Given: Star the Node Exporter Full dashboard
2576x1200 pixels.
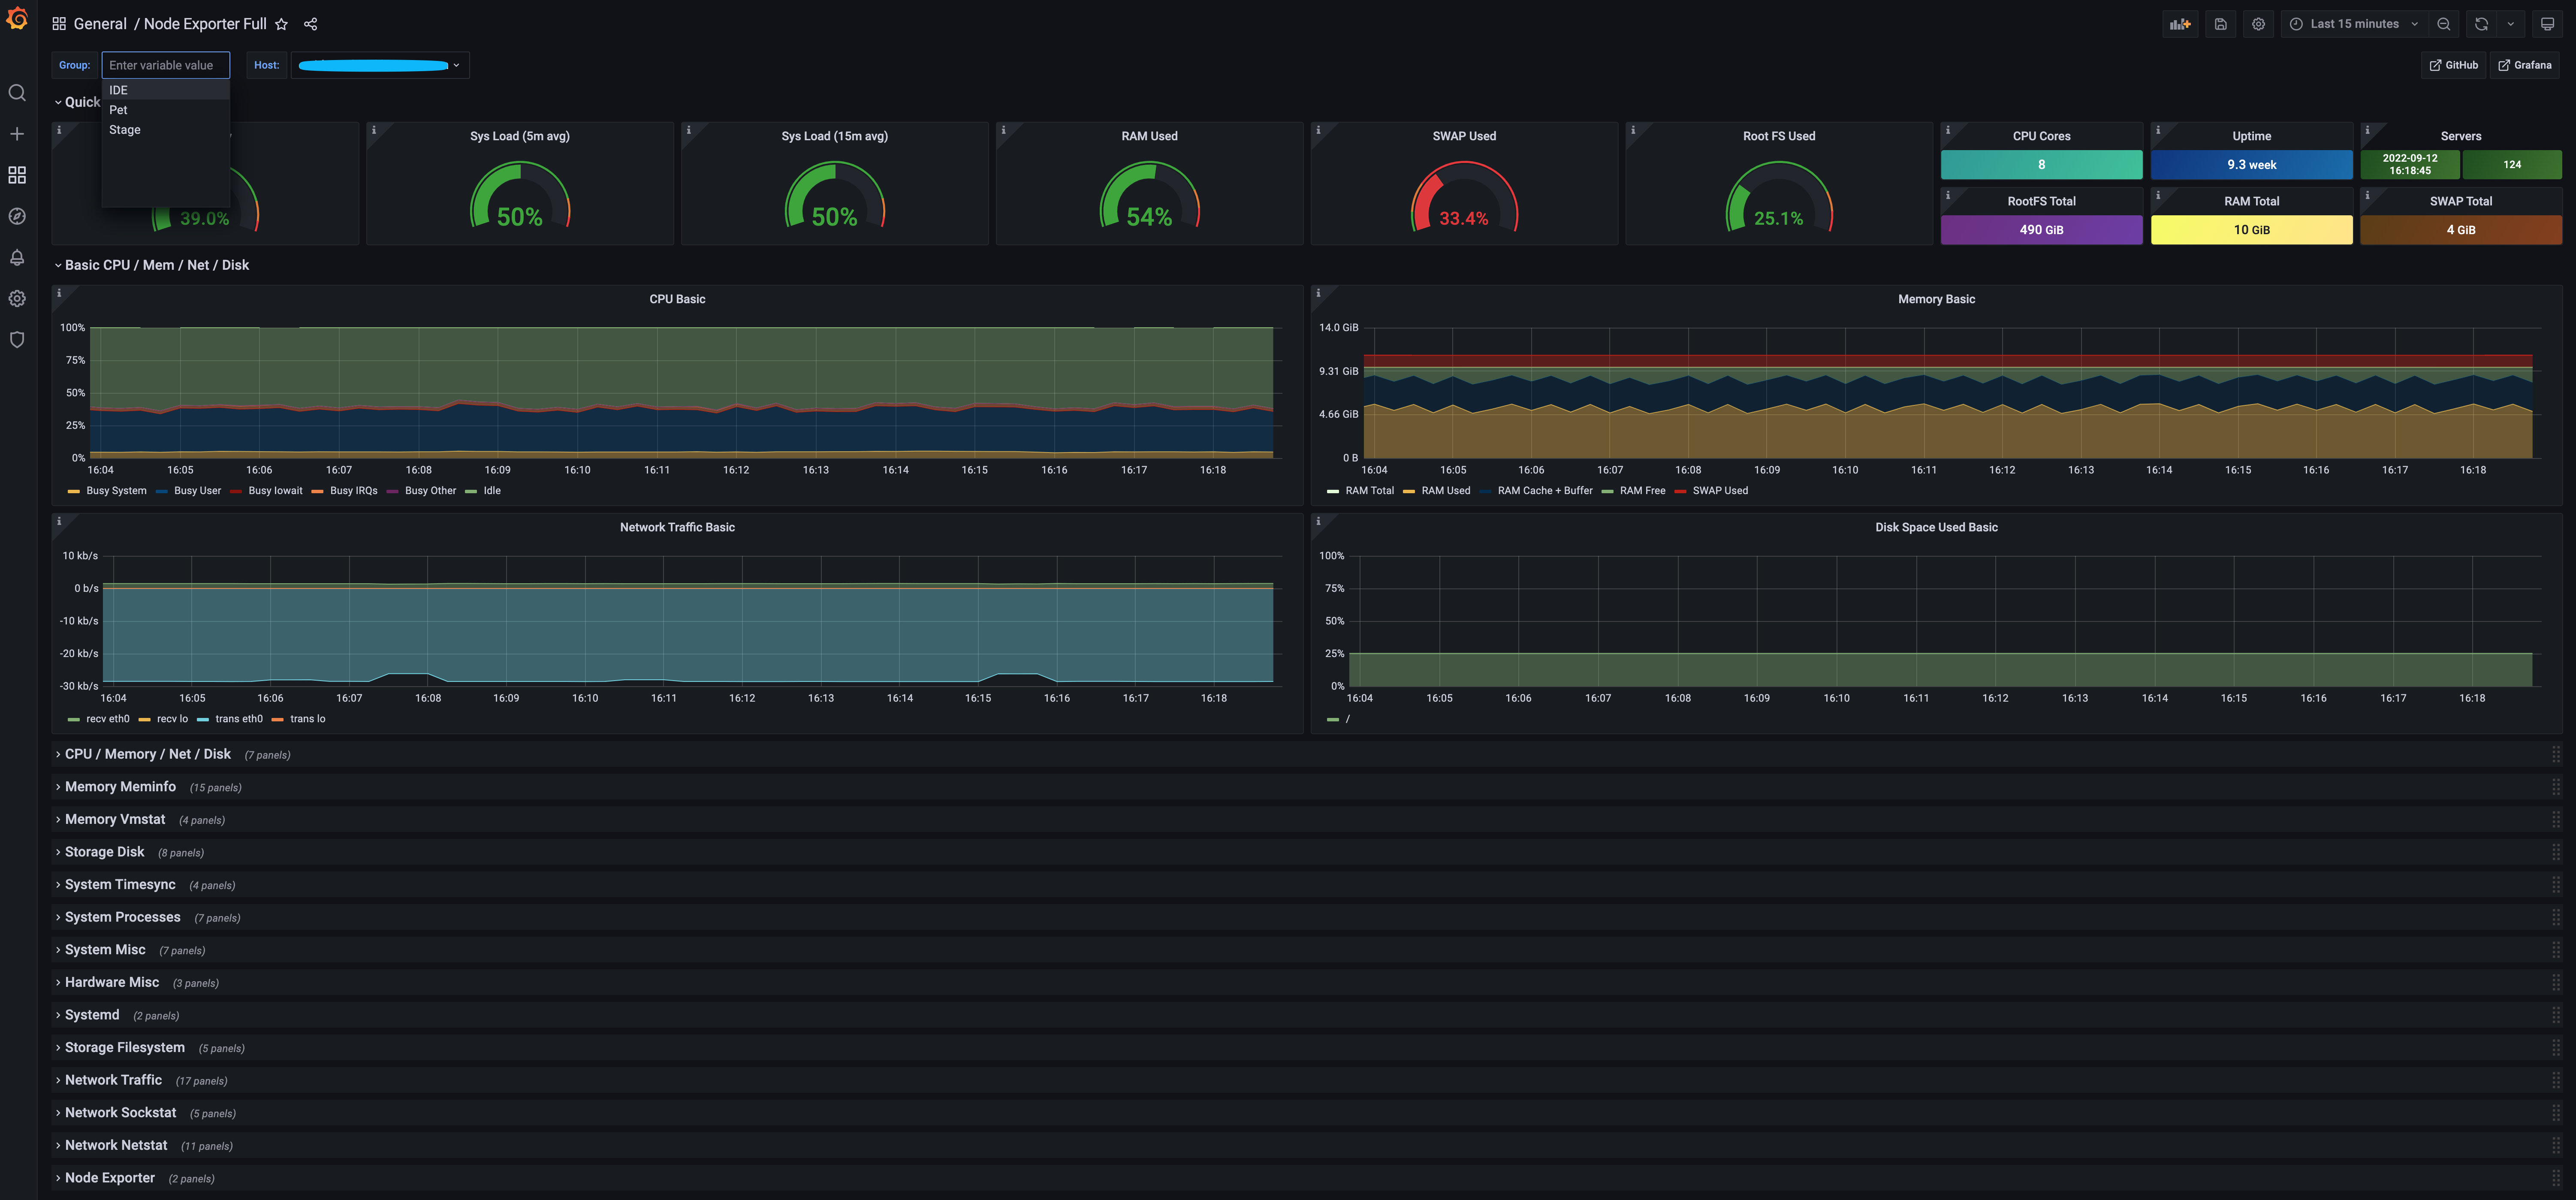Looking at the screenshot, I should pos(282,24).
